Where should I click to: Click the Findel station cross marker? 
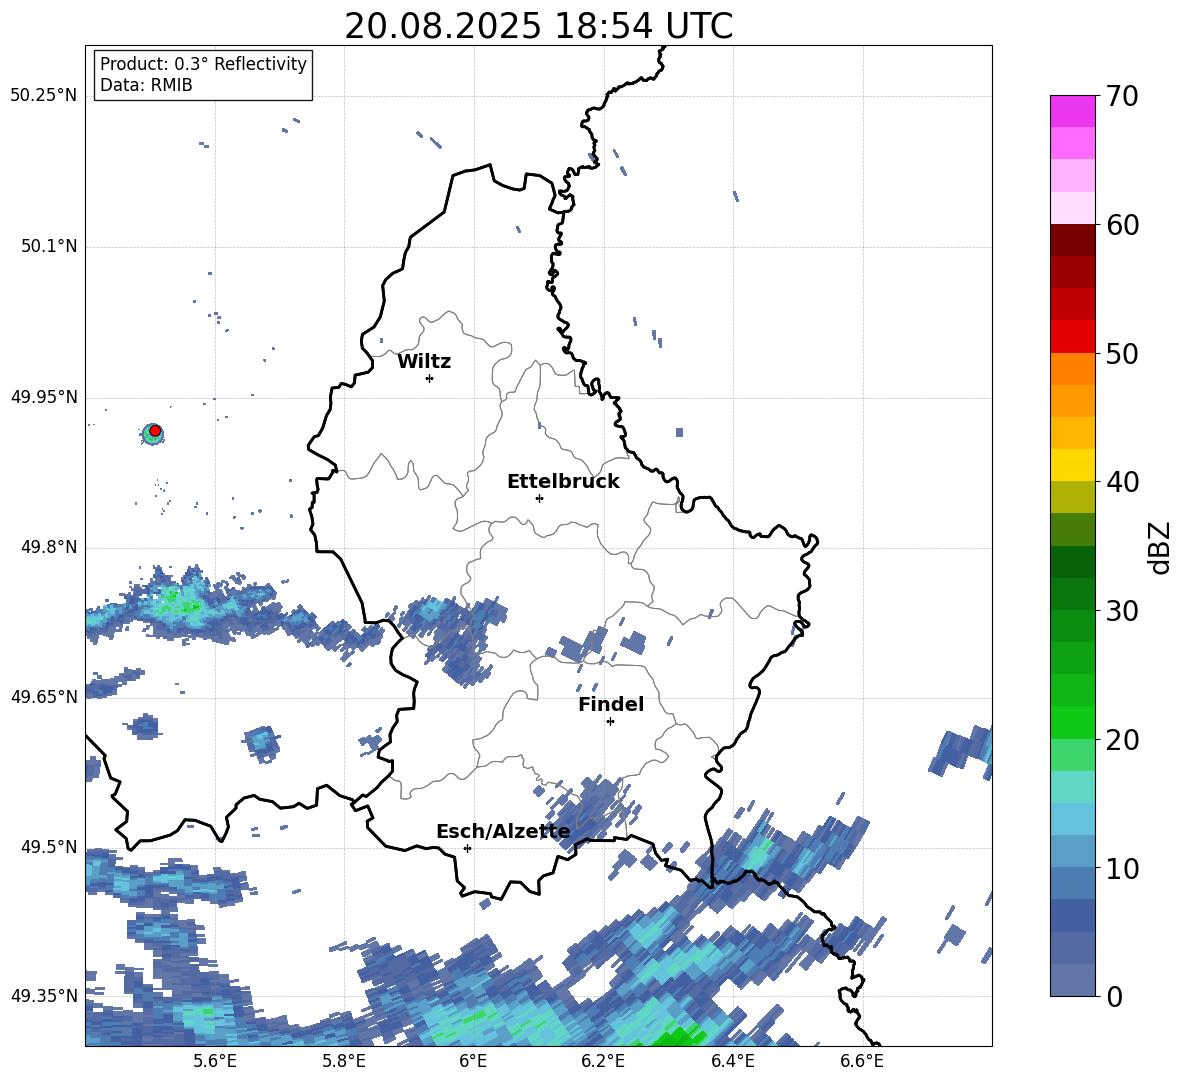point(610,722)
